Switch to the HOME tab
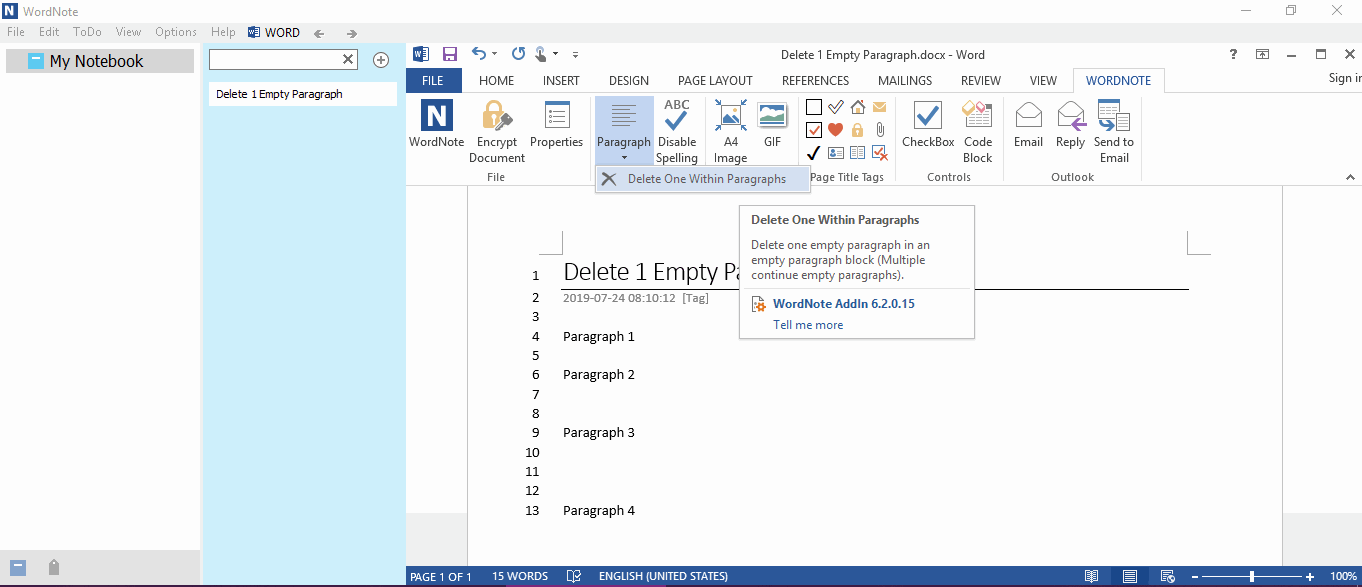The height and width of the screenshot is (587, 1362). tap(496, 81)
